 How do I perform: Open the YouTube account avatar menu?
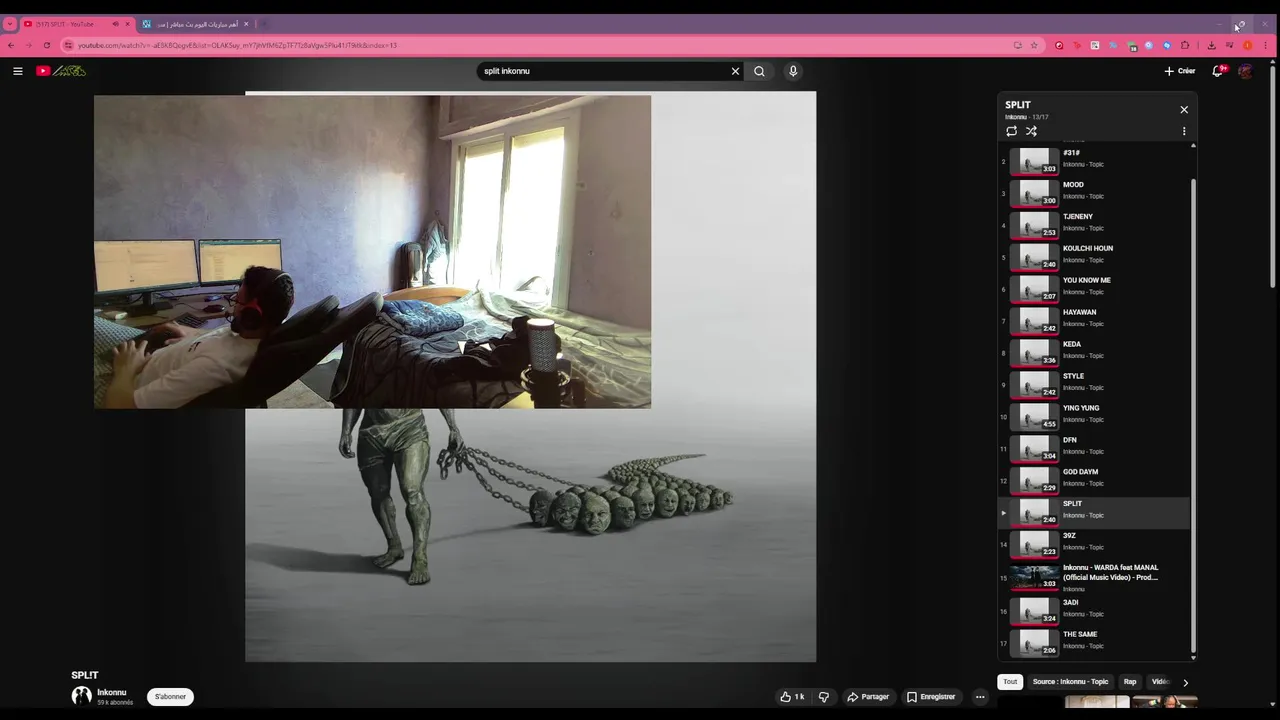coord(1245,71)
